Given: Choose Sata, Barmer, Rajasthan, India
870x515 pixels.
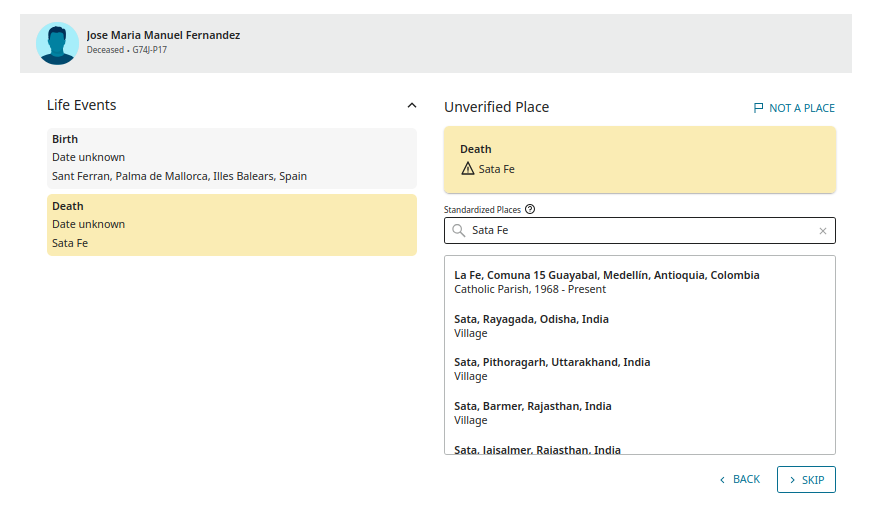Looking at the screenshot, I should click(x=533, y=413).
